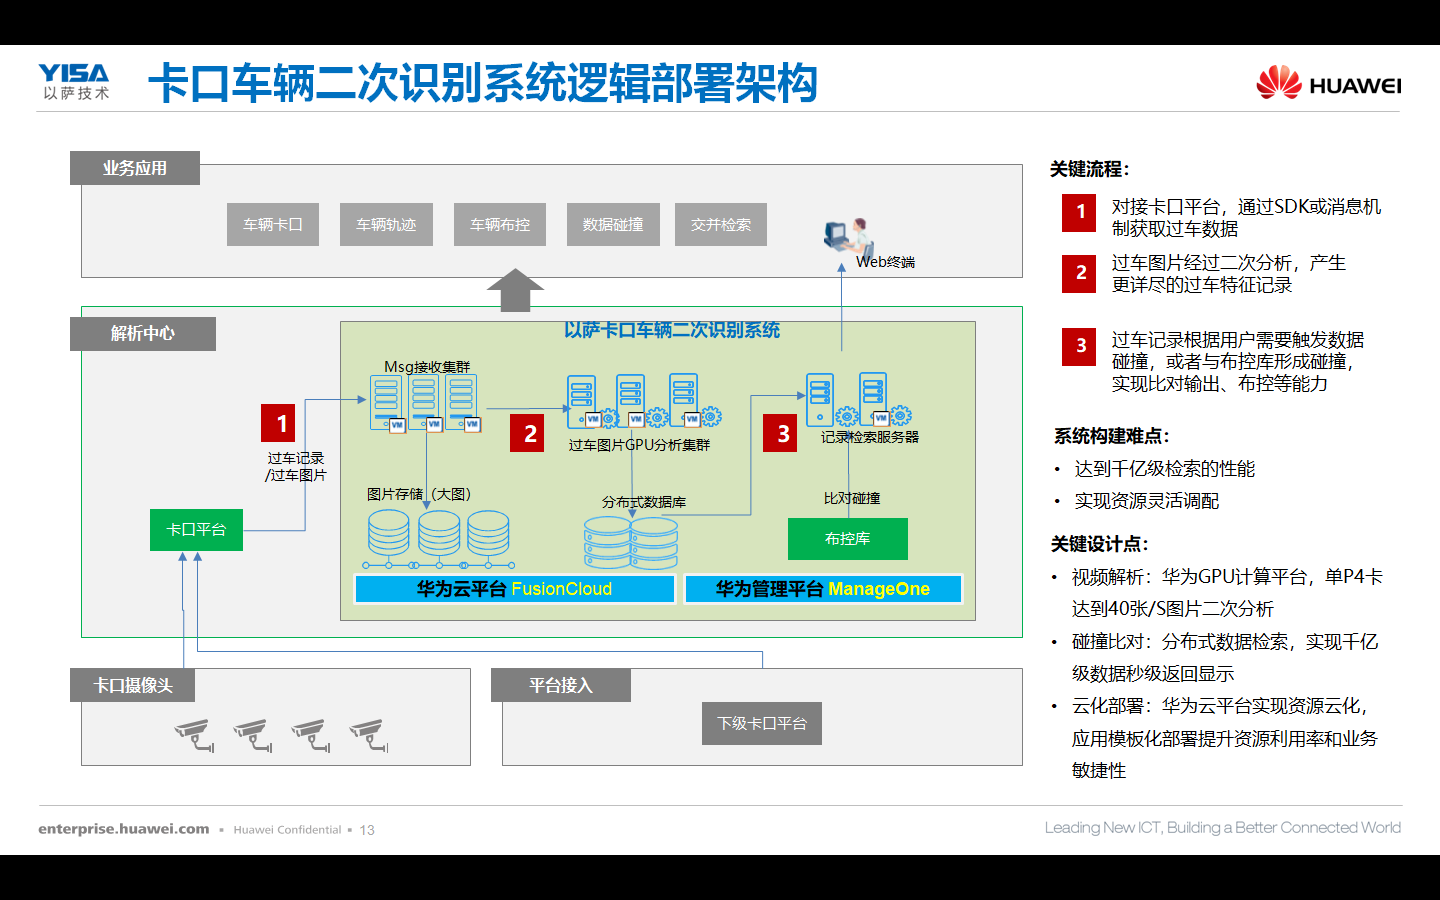The height and width of the screenshot is (900, 1440).
Task: Select the 交并检索 box
Action: (x=721, y=224)
